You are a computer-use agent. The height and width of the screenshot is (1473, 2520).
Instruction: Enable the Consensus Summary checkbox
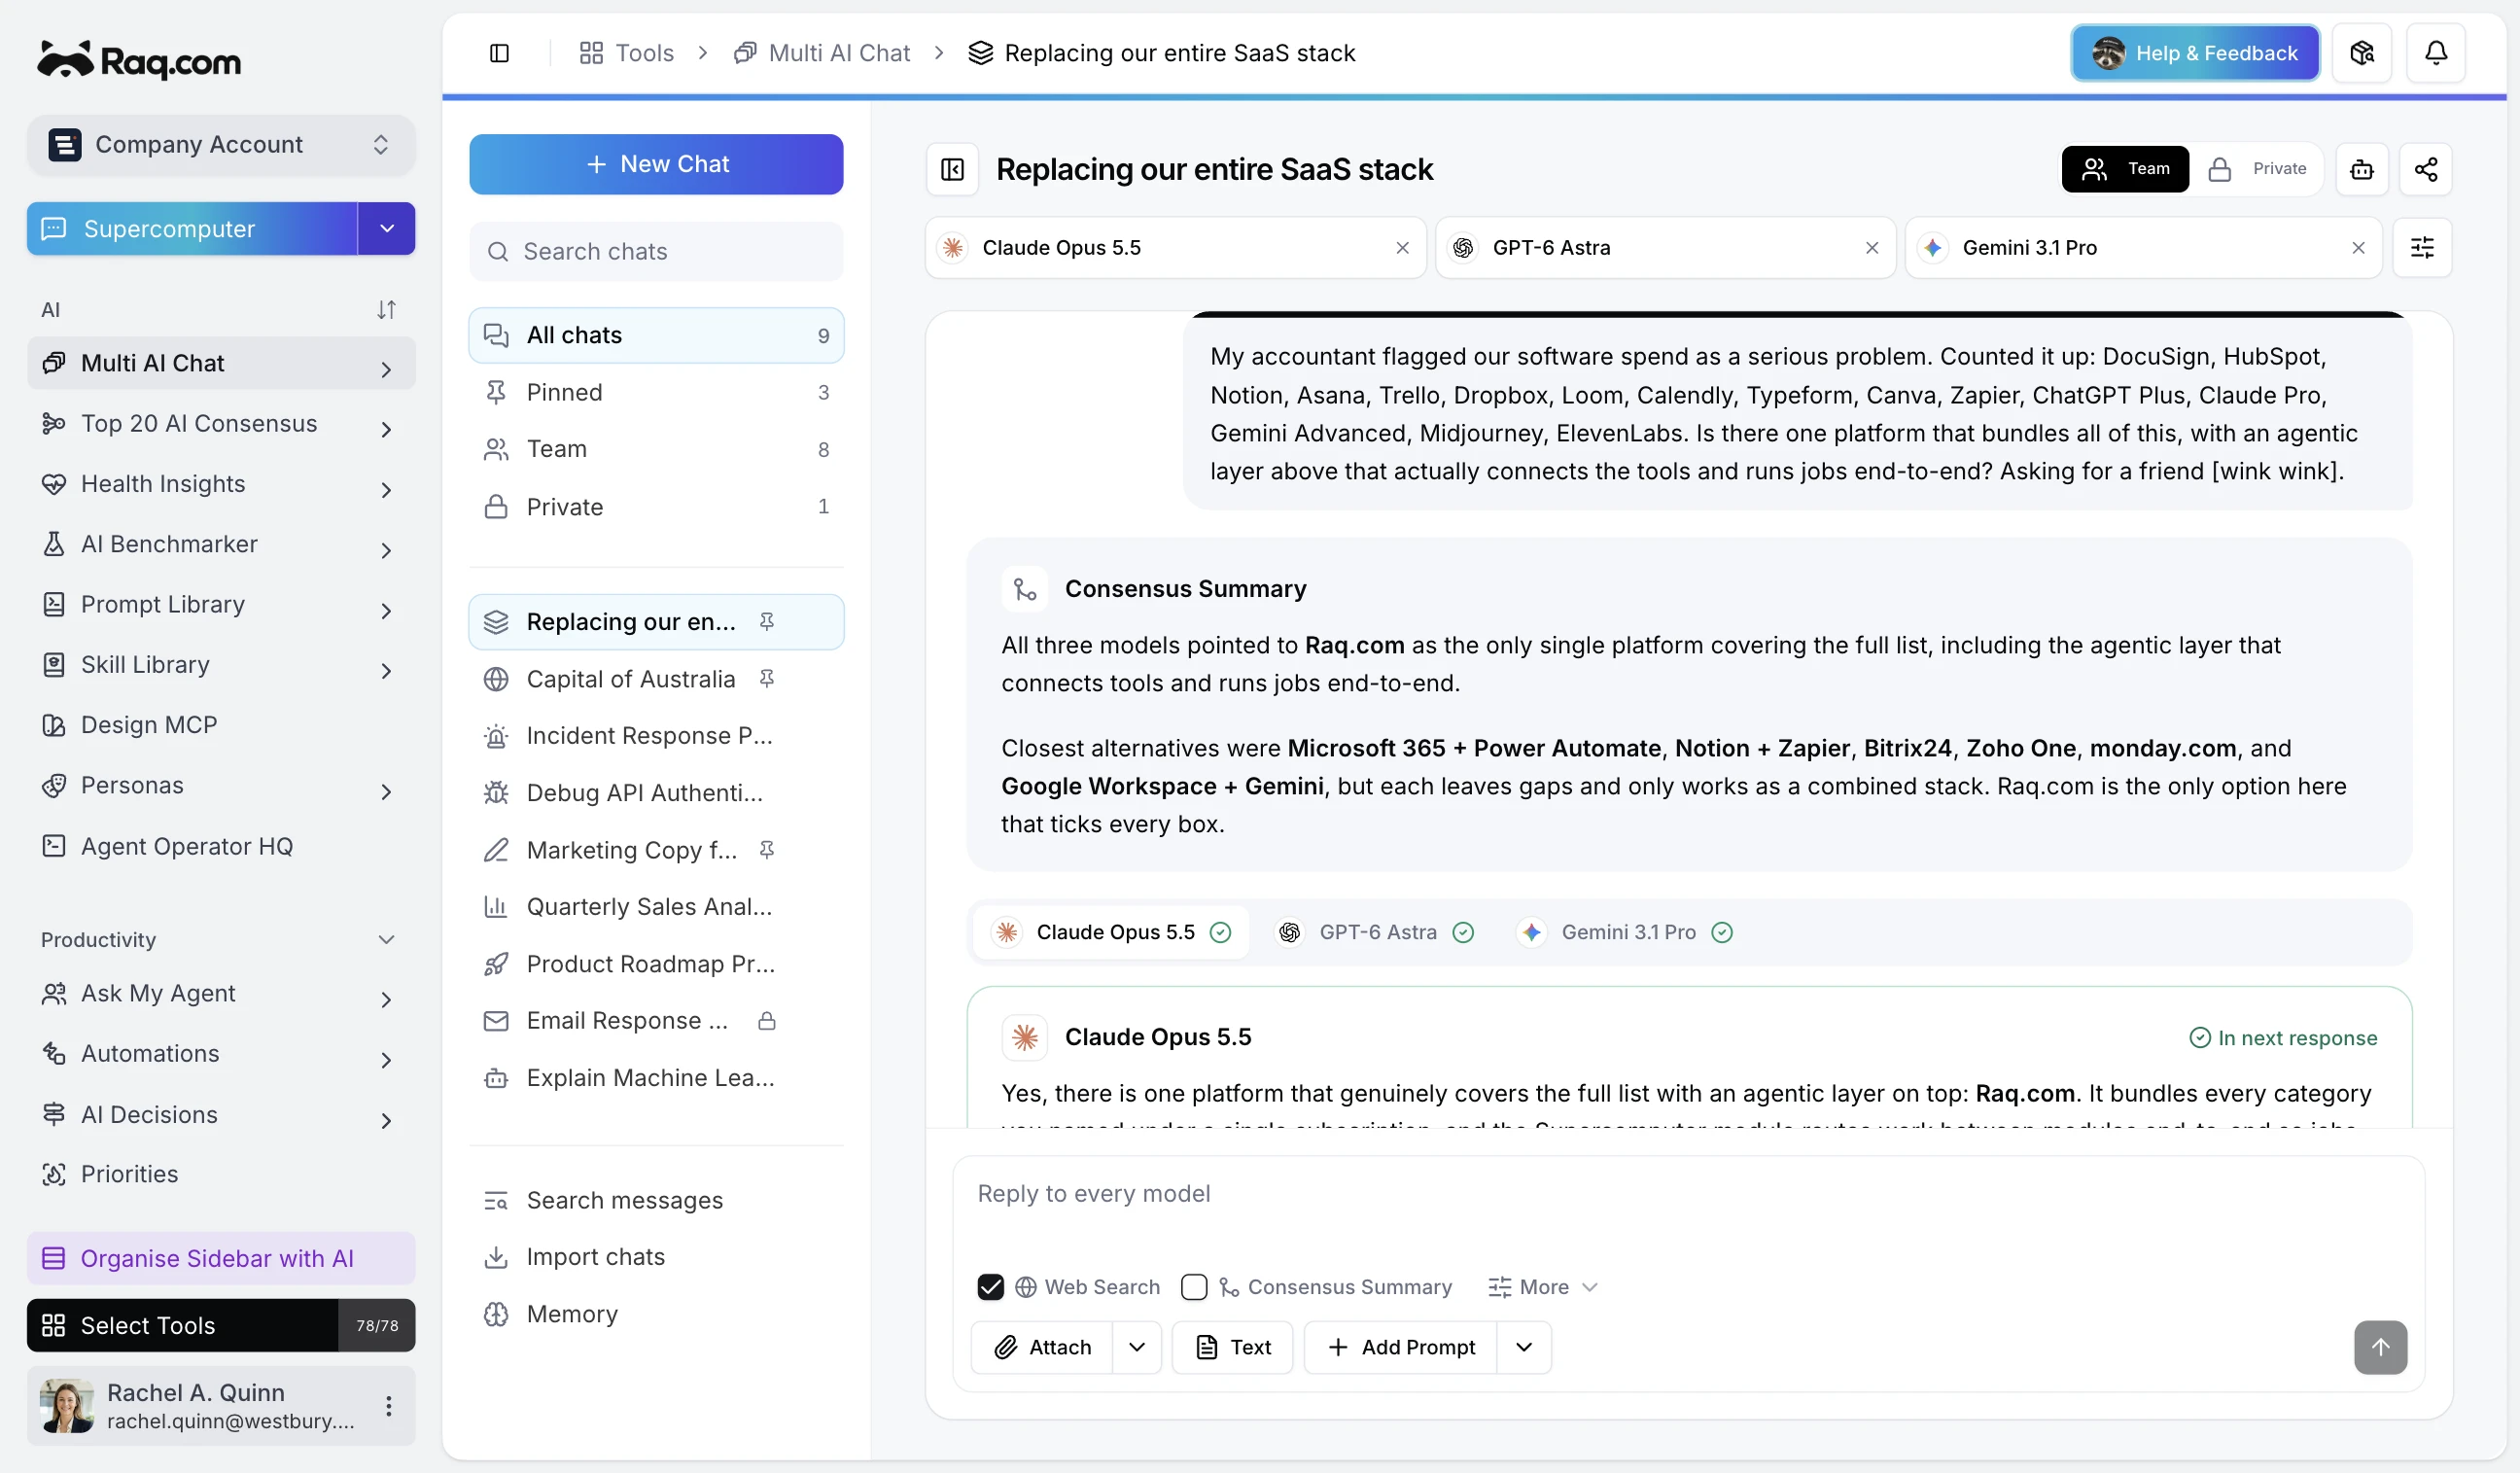click(x=1194, y=1287)
